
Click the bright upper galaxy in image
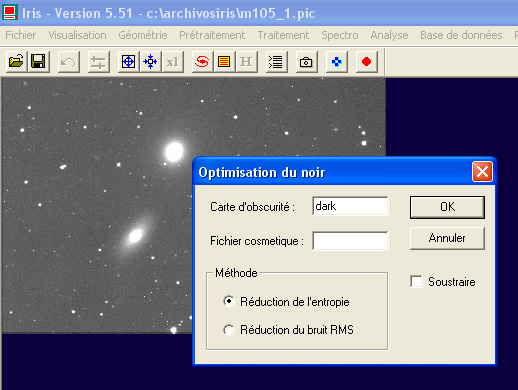174,152
